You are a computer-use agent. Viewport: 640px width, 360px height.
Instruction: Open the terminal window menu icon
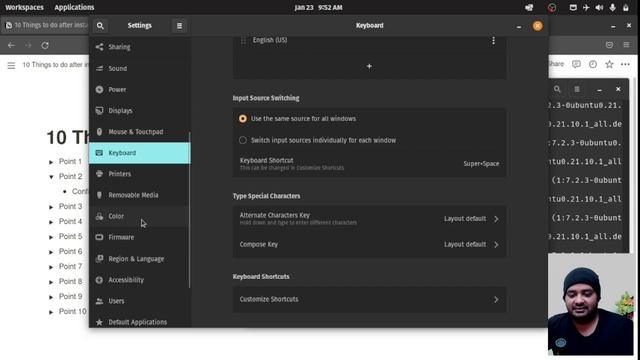tap(577, 89)
